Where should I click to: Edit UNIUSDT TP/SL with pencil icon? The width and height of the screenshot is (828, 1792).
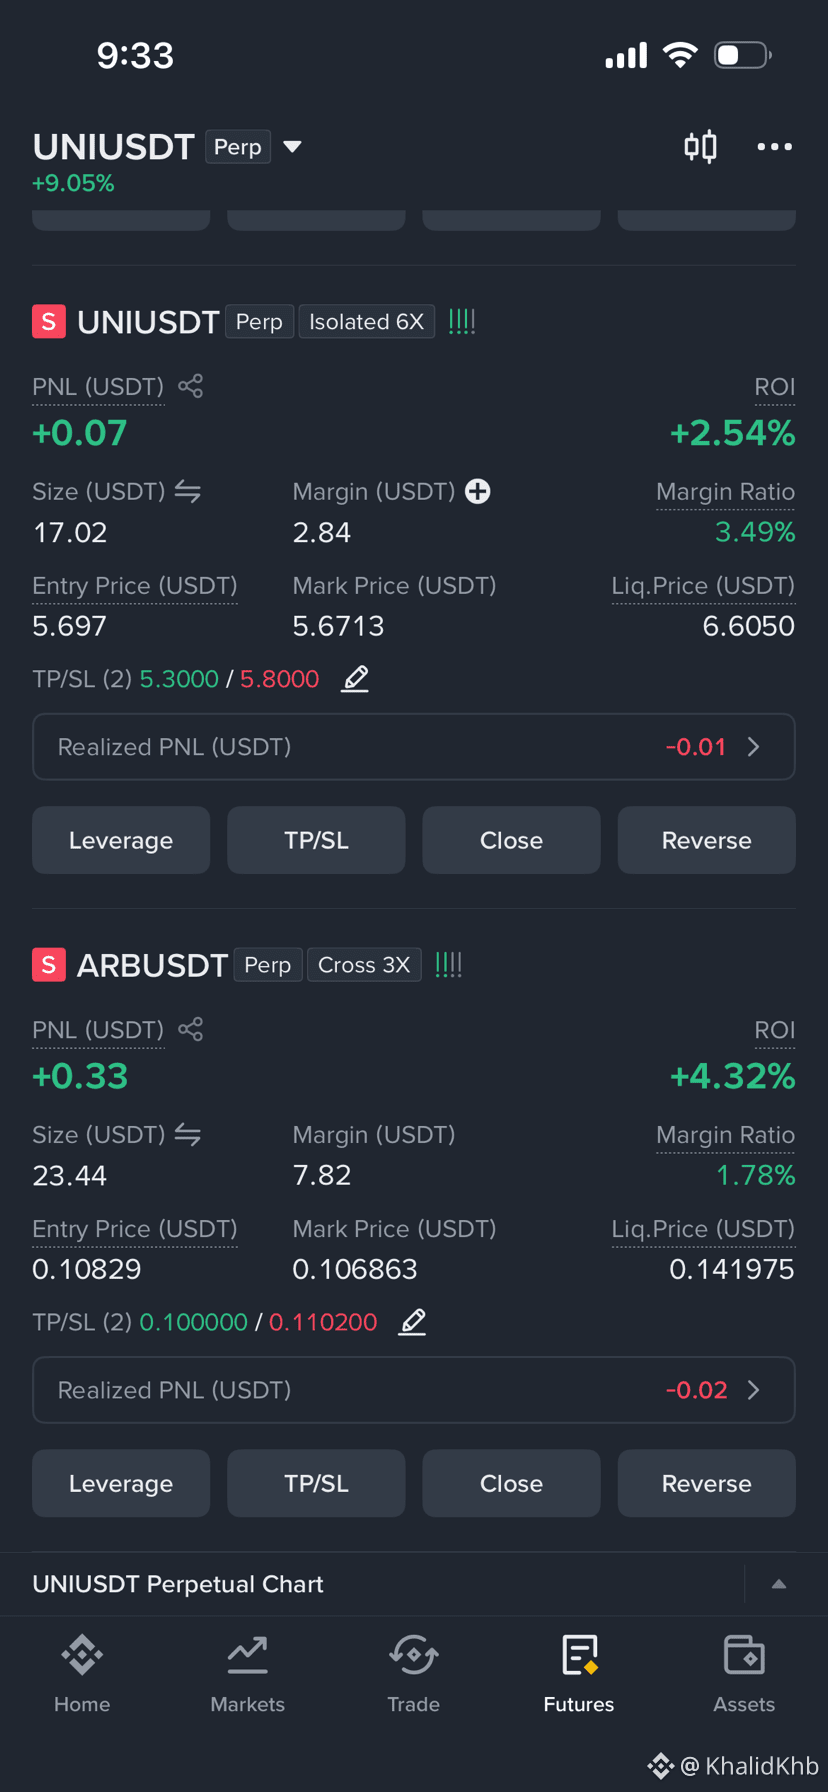point(355,679)
